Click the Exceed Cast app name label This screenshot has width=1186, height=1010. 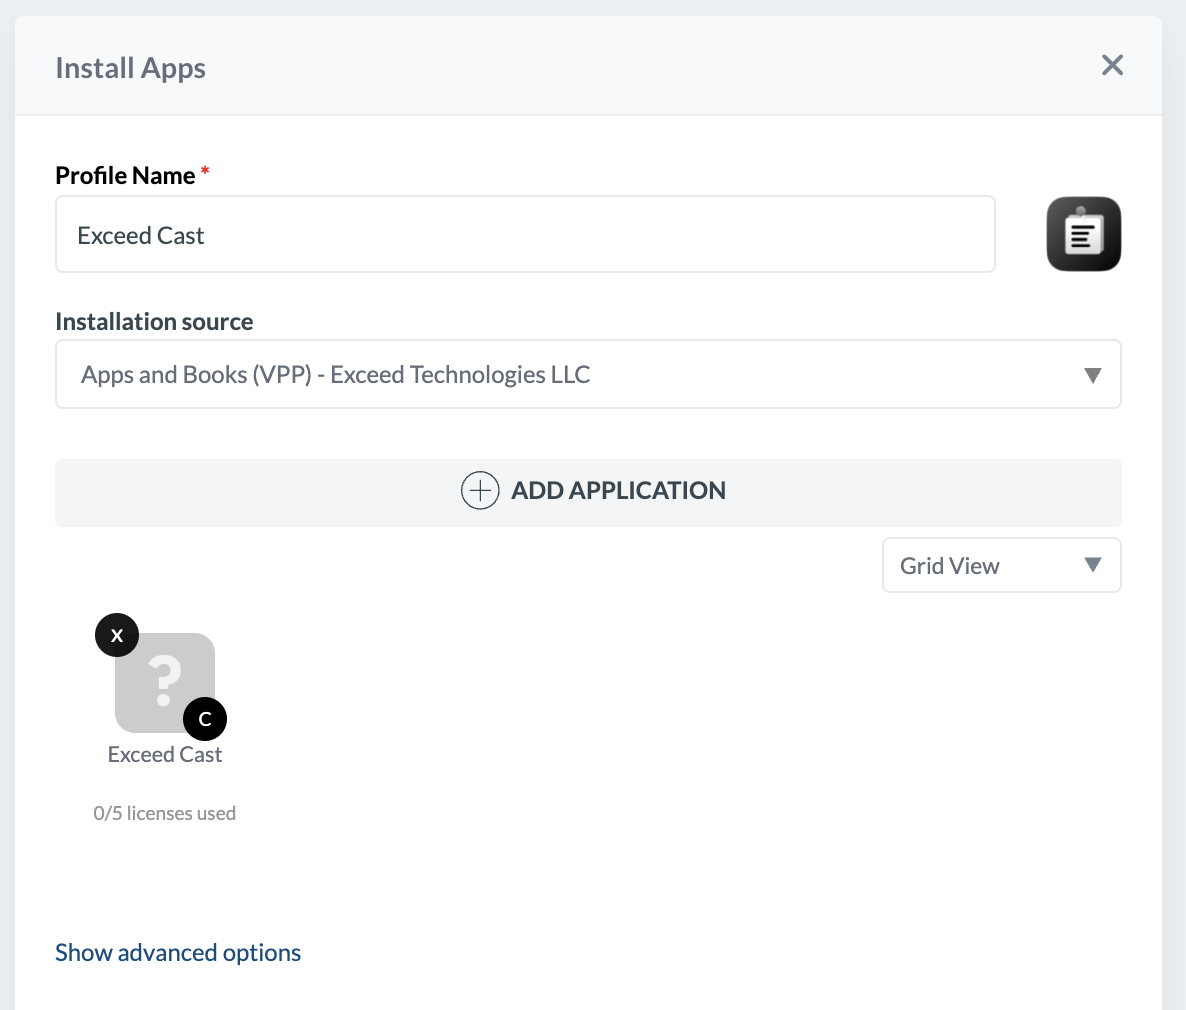pyautogui.click(x=165, y=754)
